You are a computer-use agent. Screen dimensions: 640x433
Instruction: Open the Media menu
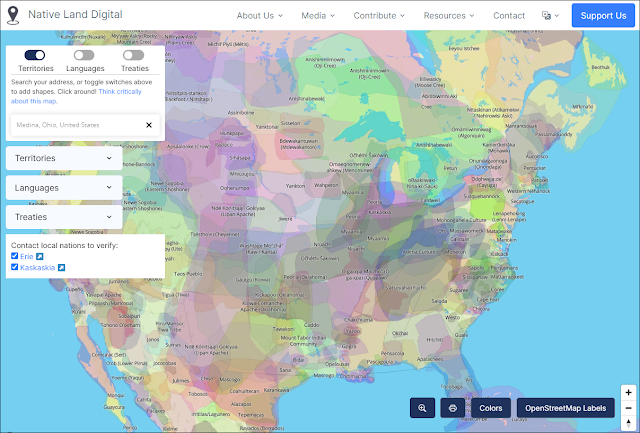coord(318,16)
